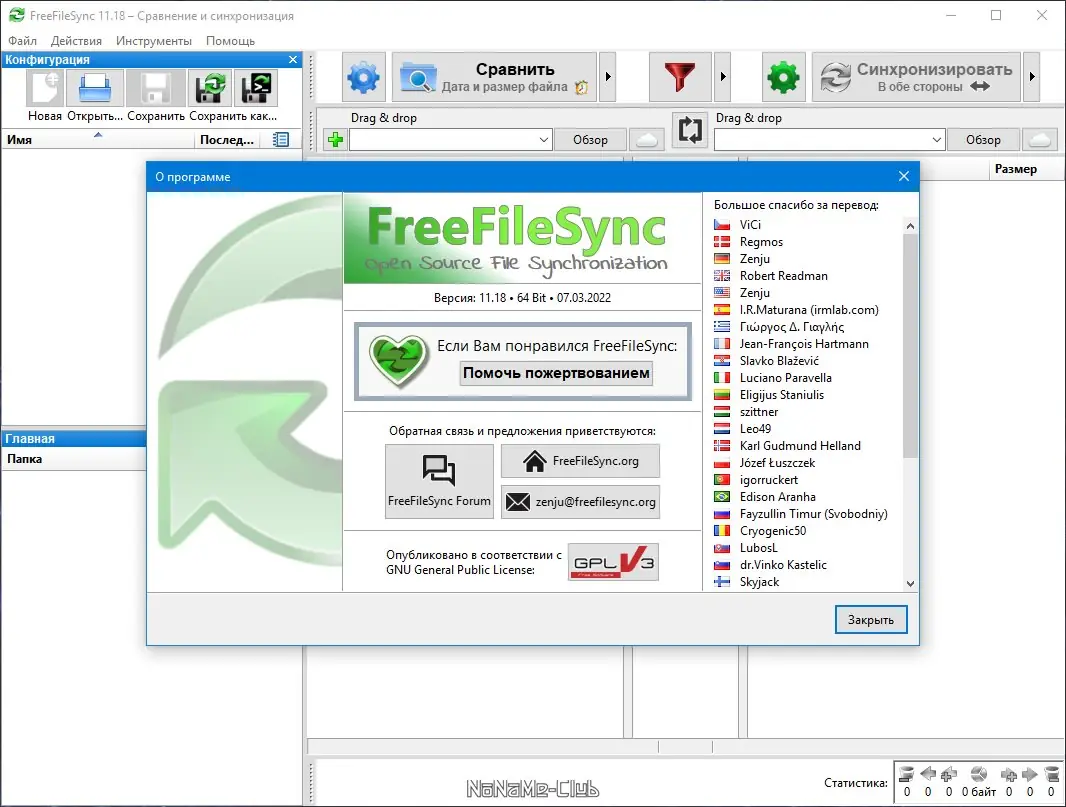
Task: Open the Инструменты menu
Action: pos(154,41)
